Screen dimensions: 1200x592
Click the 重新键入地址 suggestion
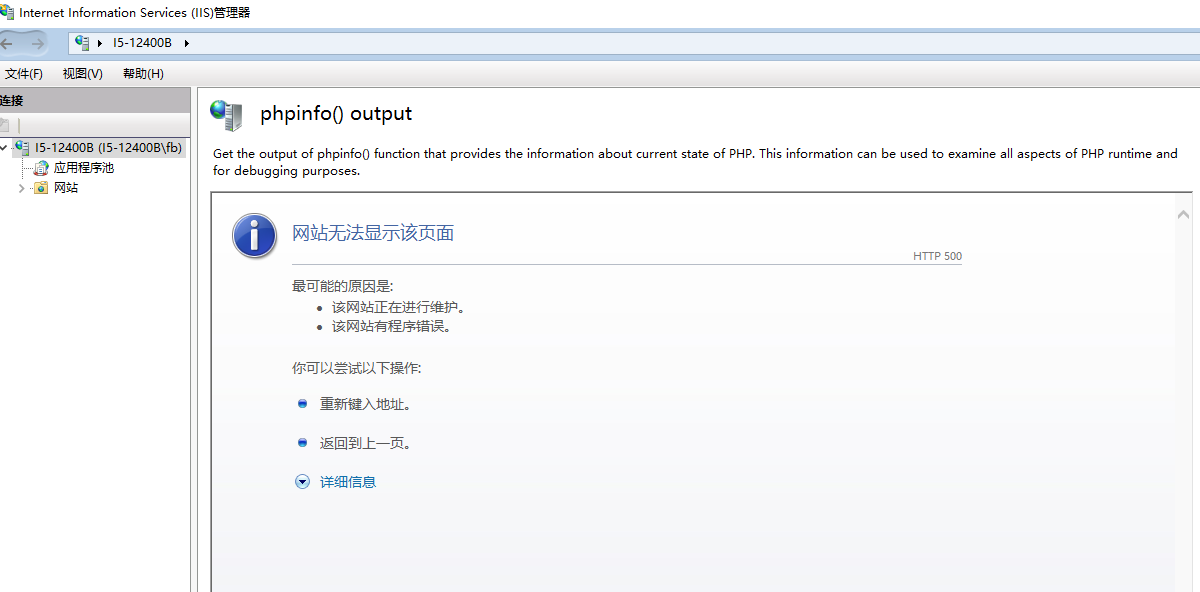click(366, 404)
